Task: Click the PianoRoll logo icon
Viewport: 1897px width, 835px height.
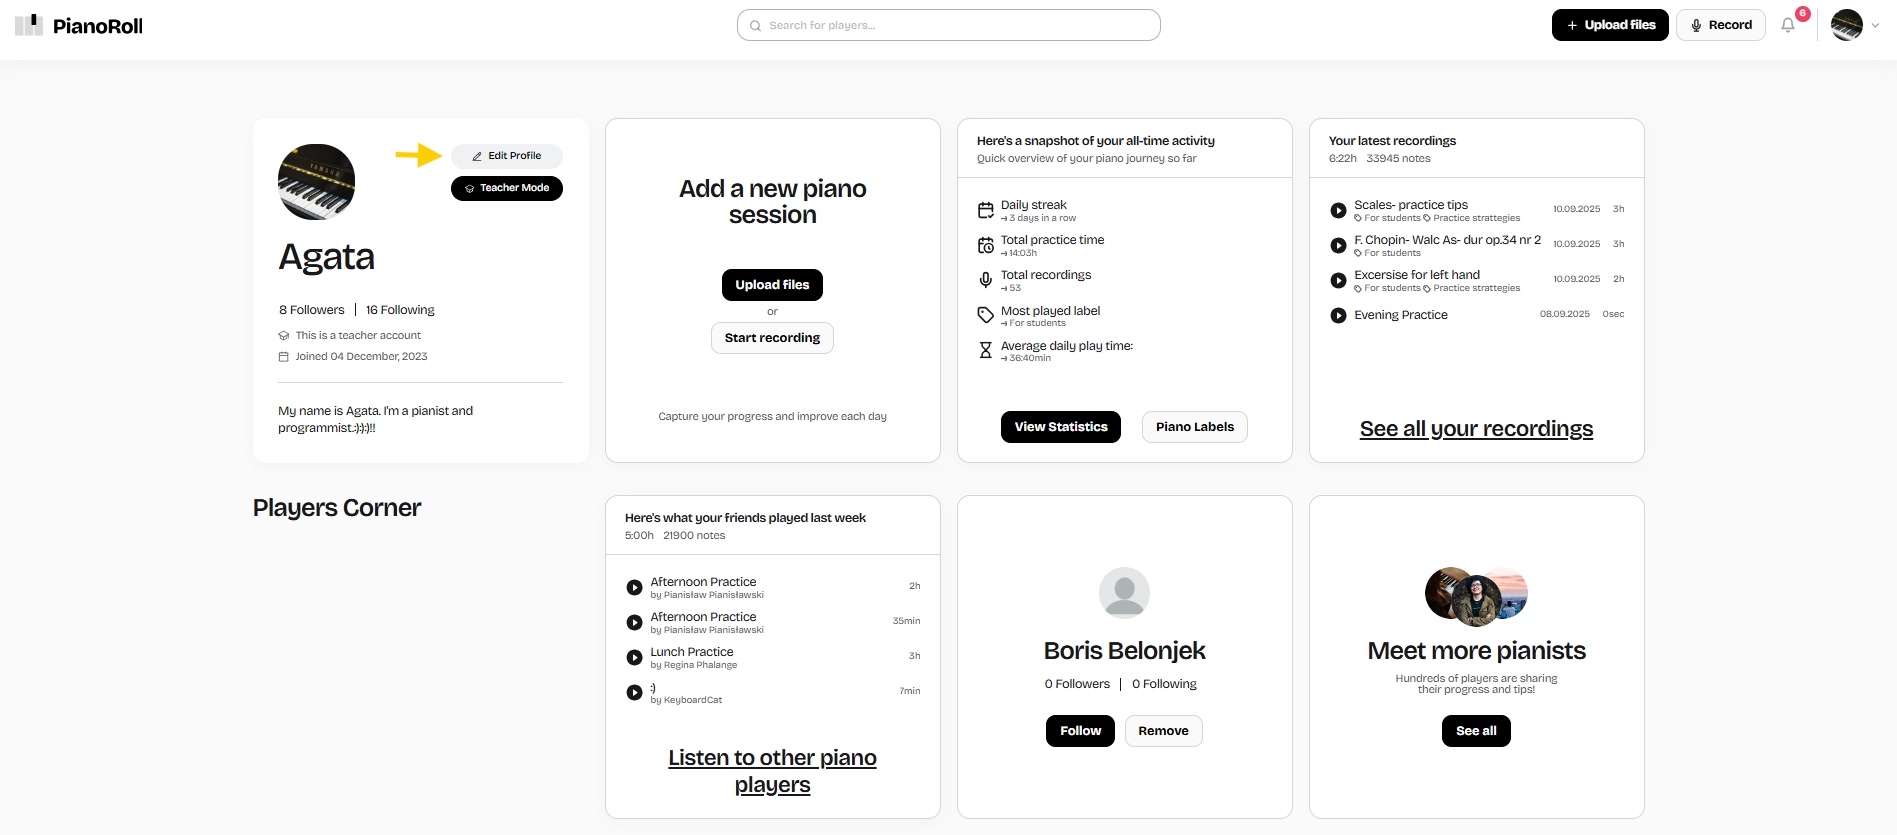Action: click(x=29, y=25)
